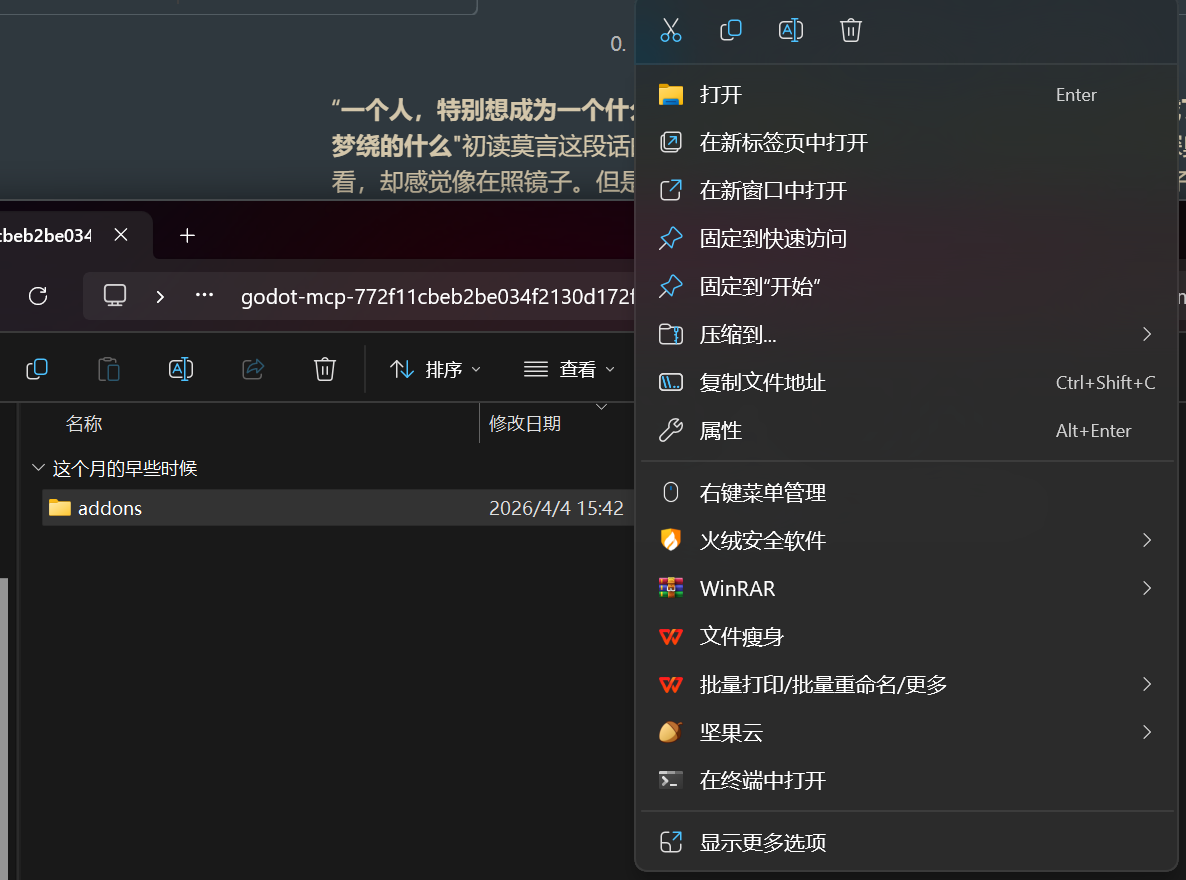This screenshot has height=880, width=1186.
Task: Click the Copy icon in Explorer toolbar
Action: 37,369
